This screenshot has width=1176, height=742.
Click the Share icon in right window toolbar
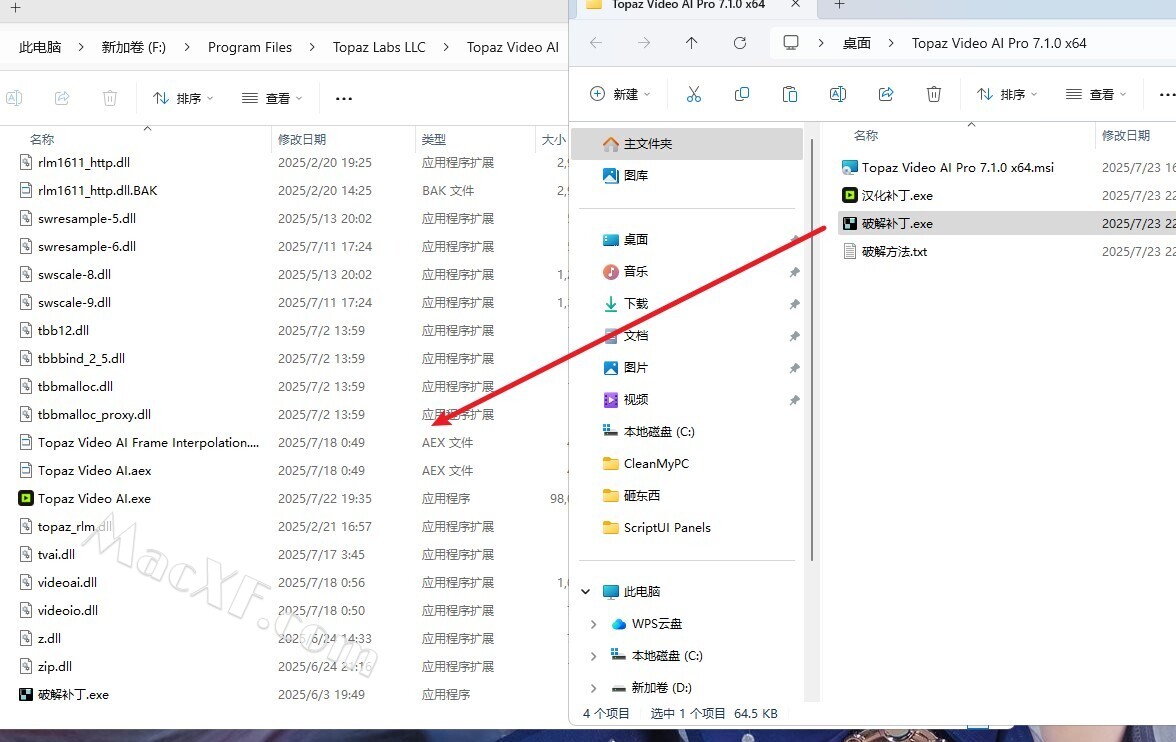click(x=886, y=94)
